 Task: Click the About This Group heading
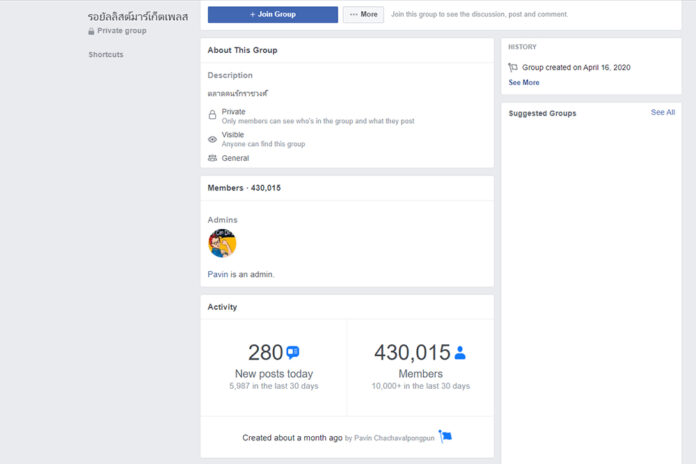[x=242, y=50]
